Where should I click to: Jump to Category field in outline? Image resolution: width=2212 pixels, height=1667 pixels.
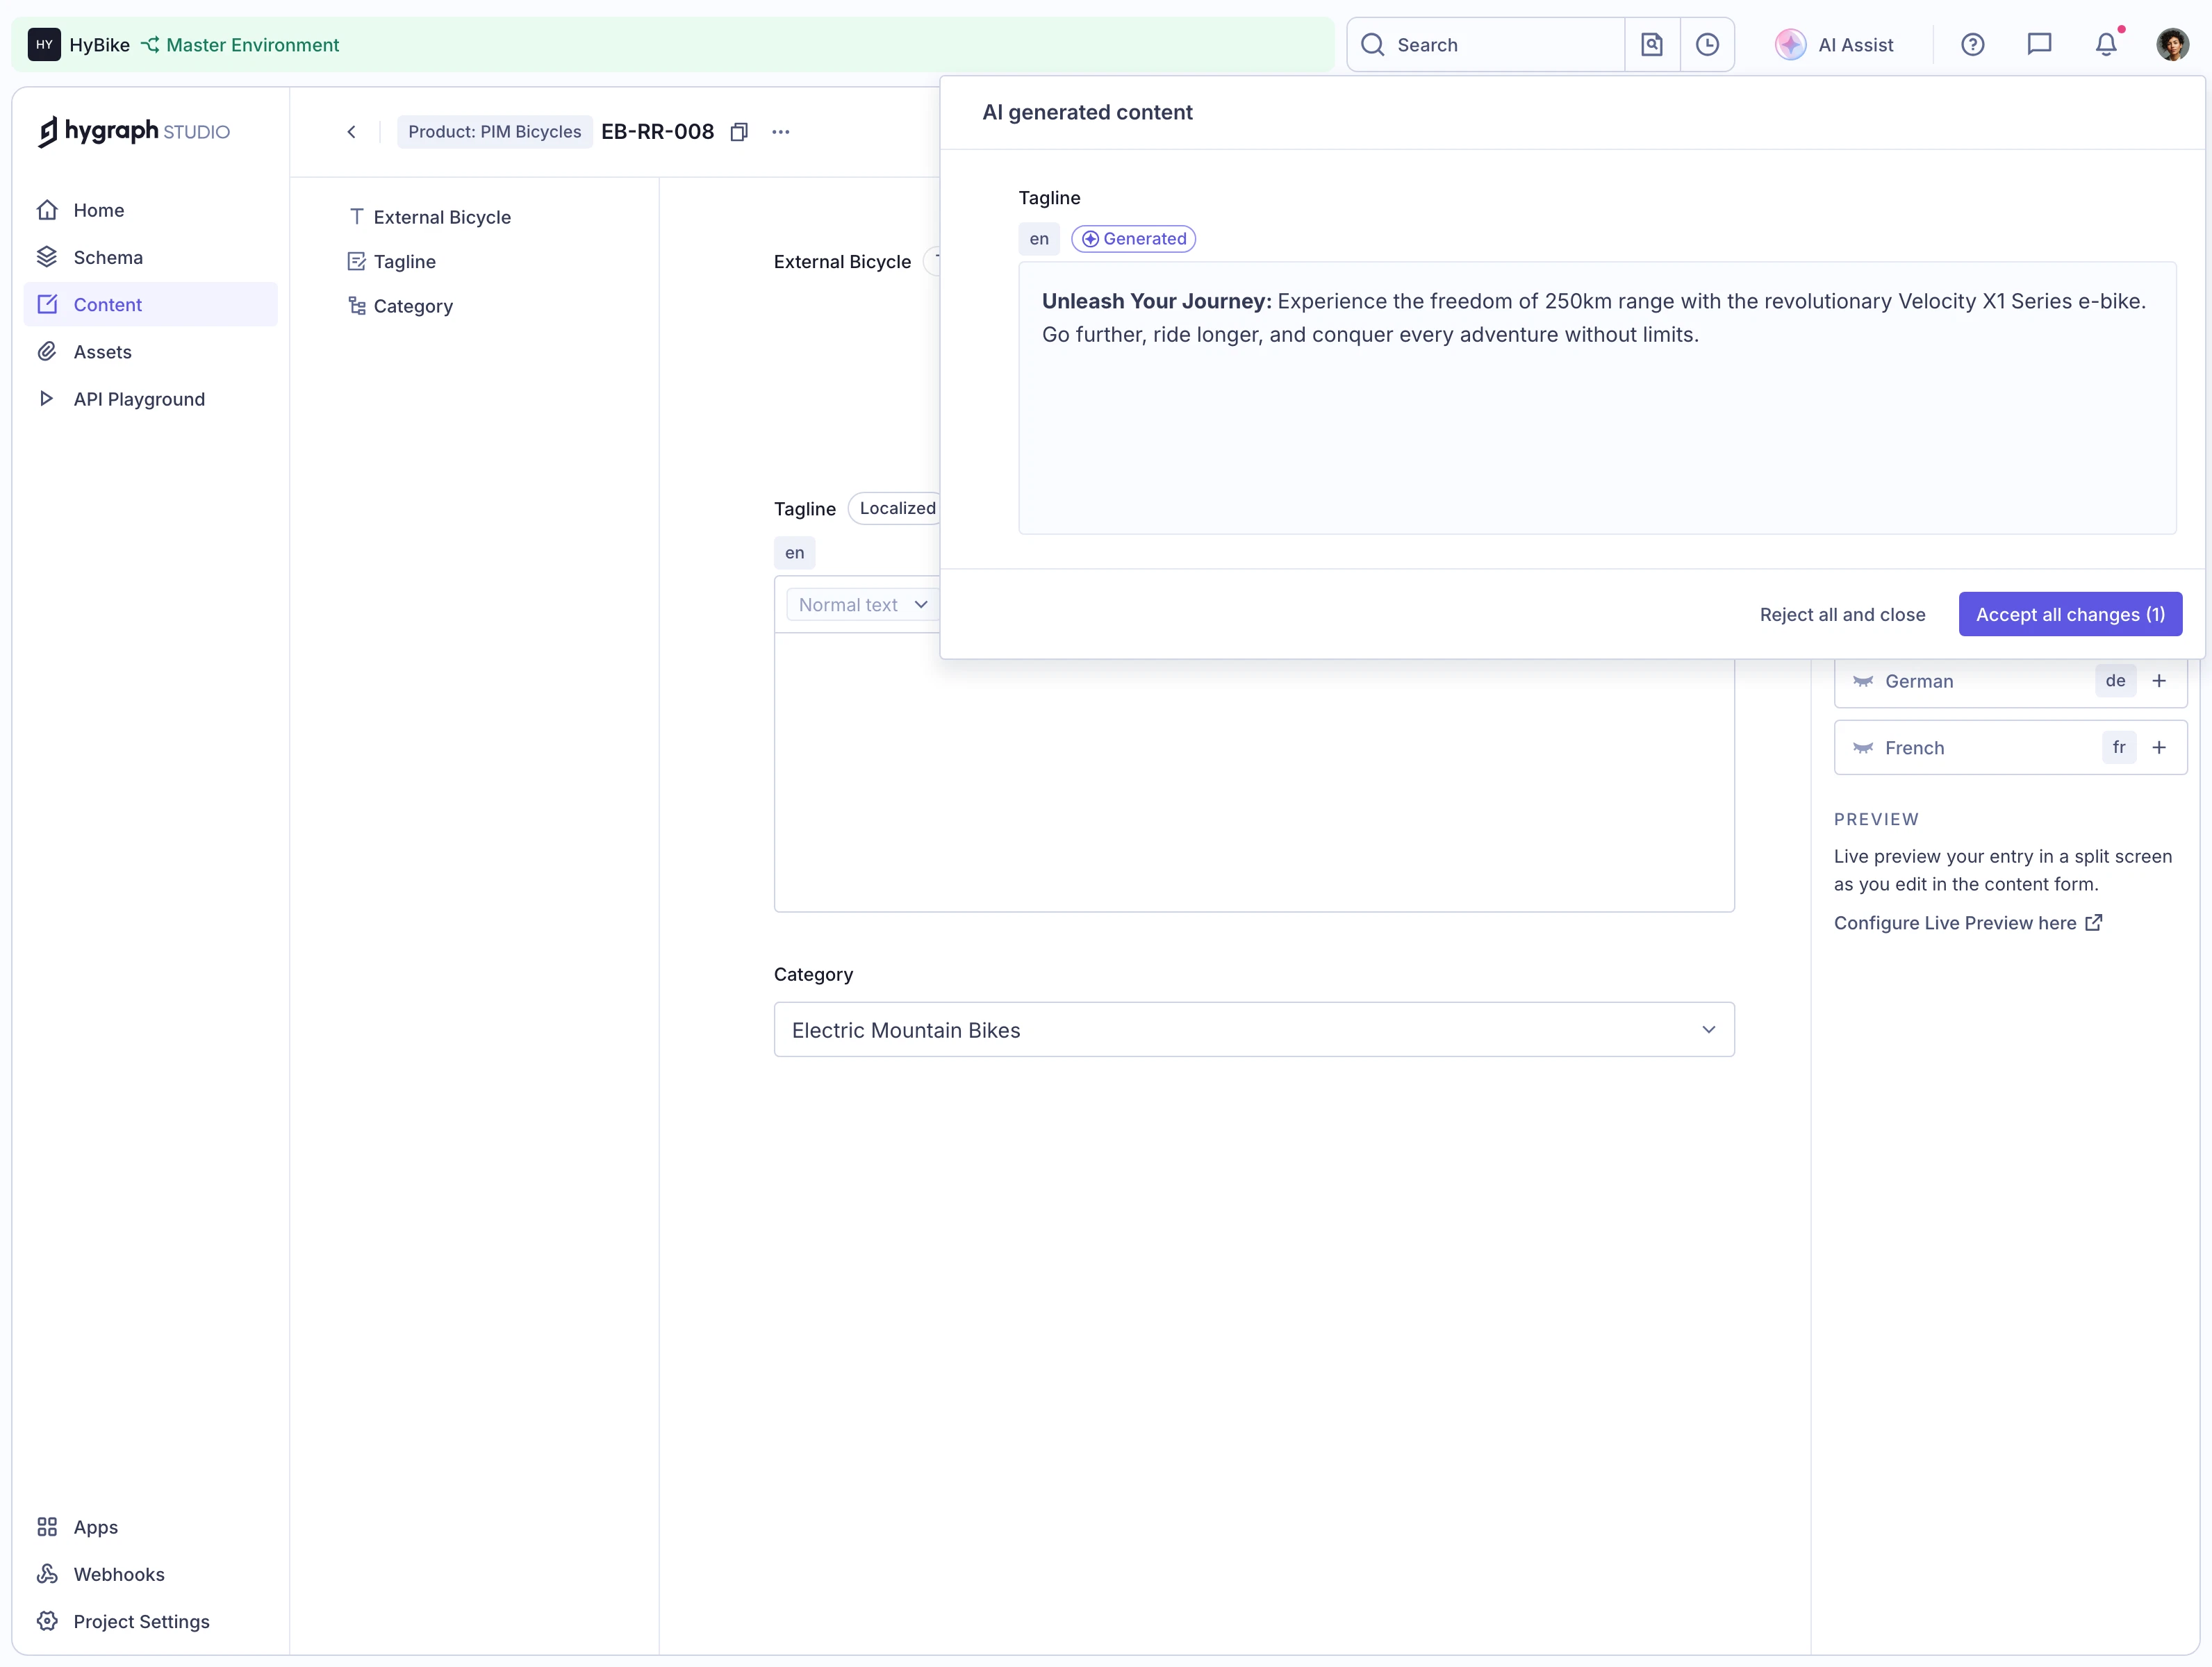(400, 306)
